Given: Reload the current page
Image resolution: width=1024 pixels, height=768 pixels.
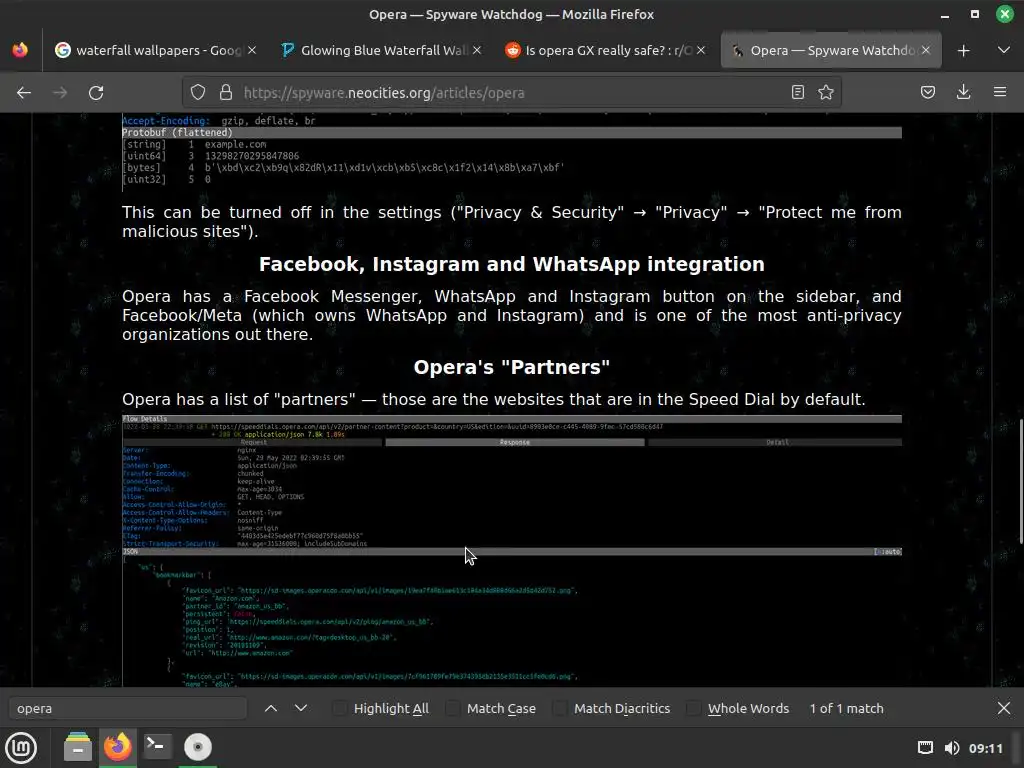Looking at the screenshot, I should tap(96, 93).
